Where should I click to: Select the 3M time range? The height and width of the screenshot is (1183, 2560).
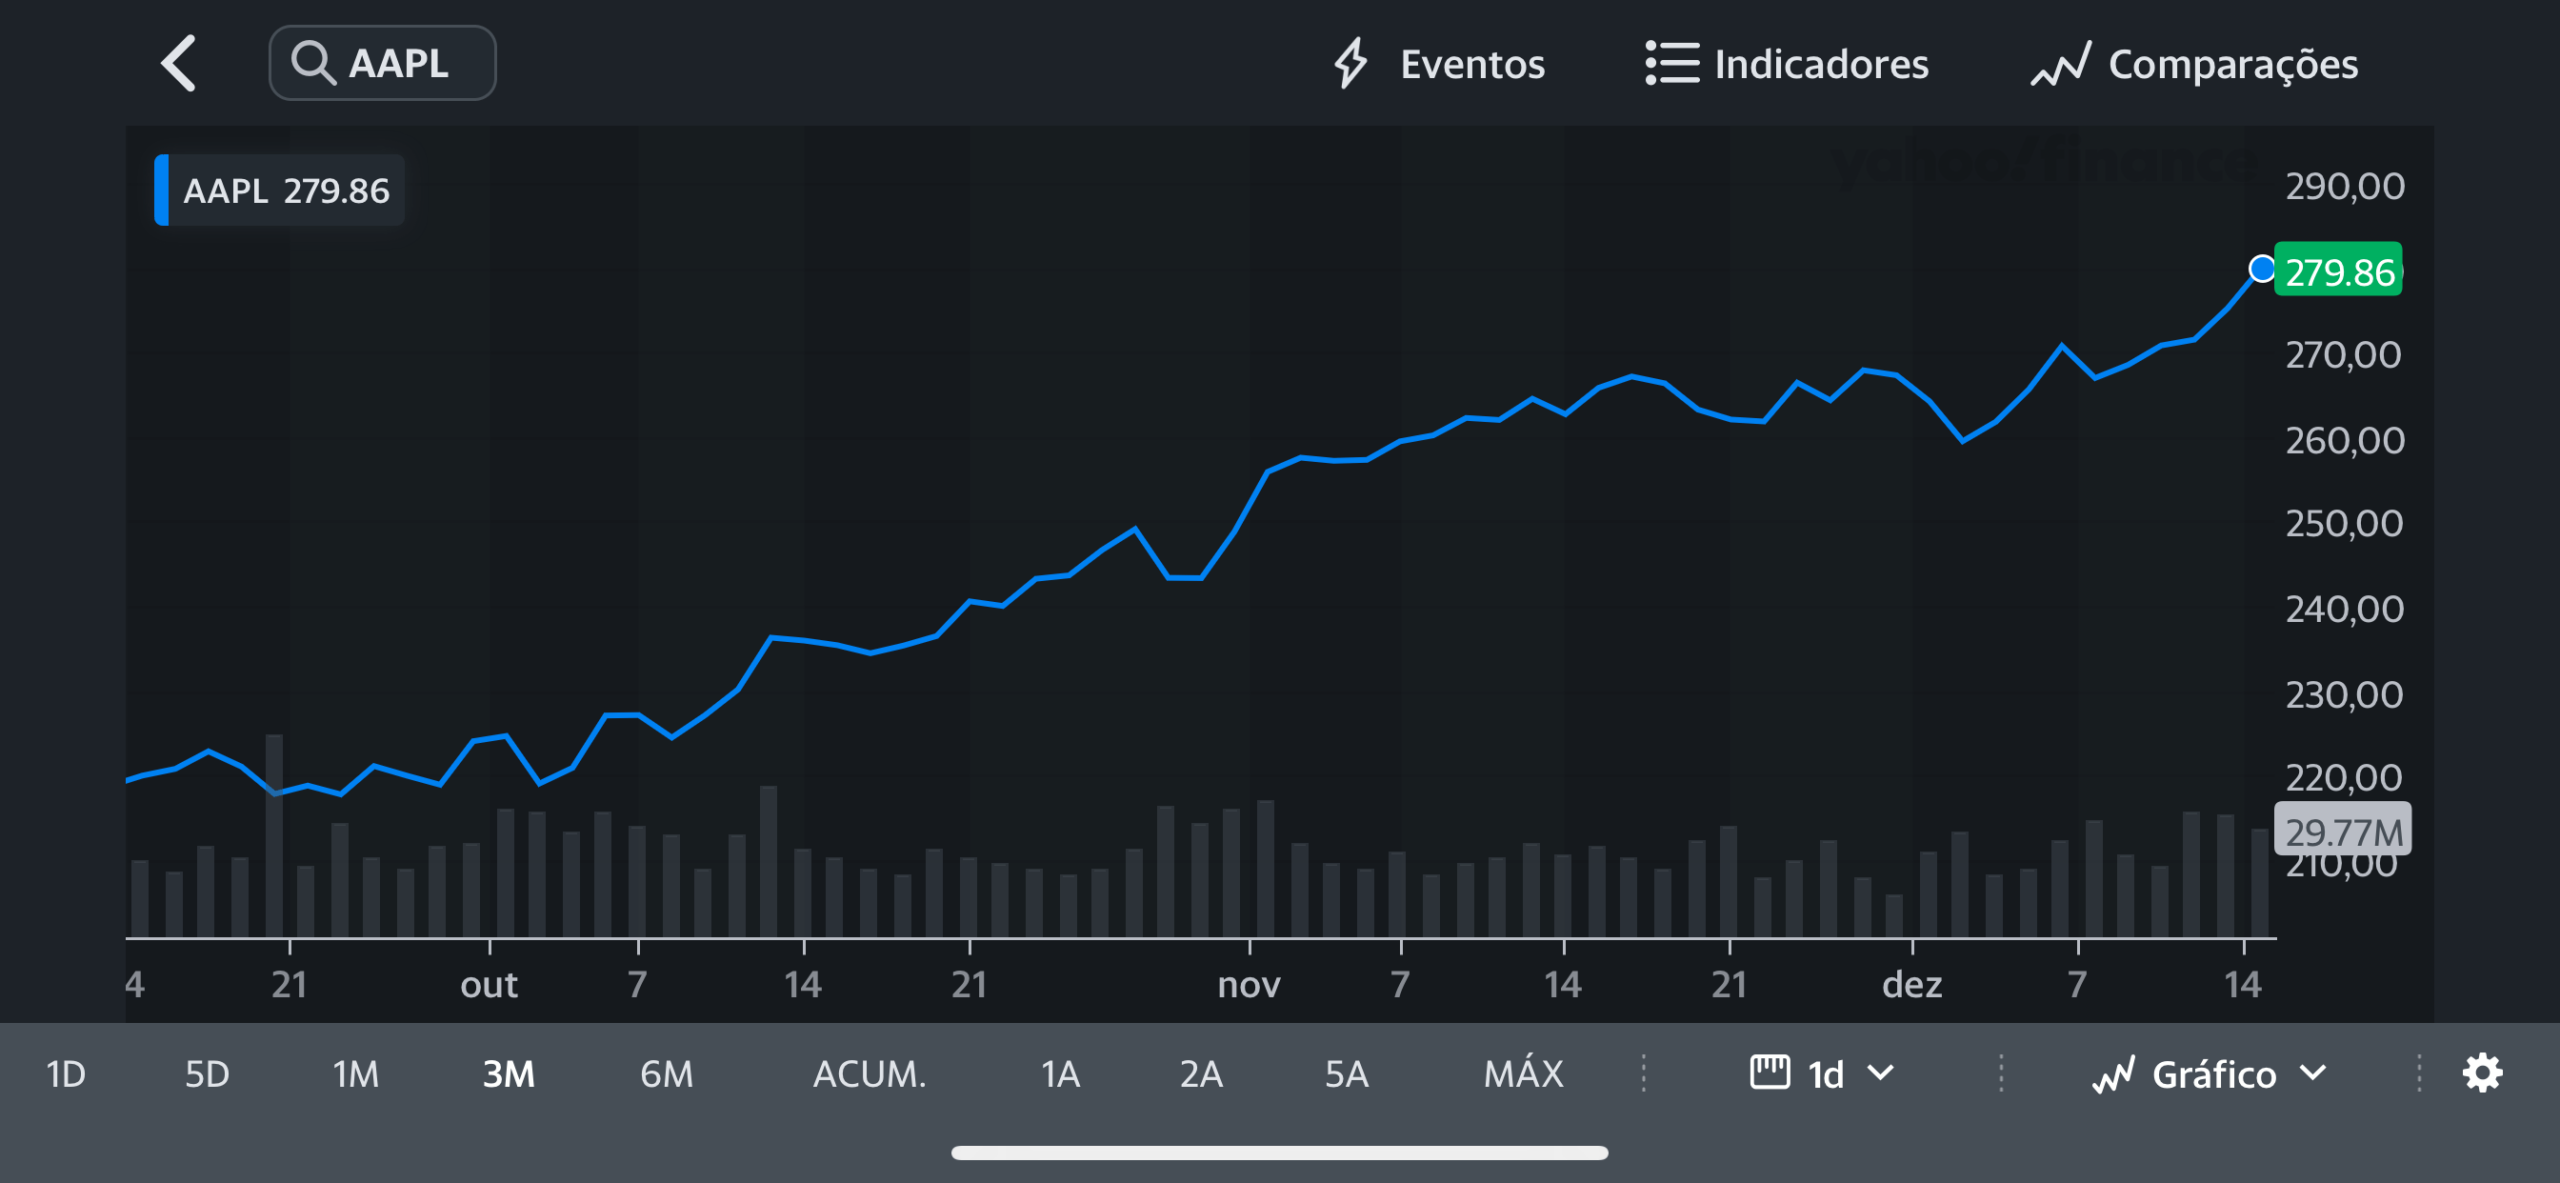509,1074
